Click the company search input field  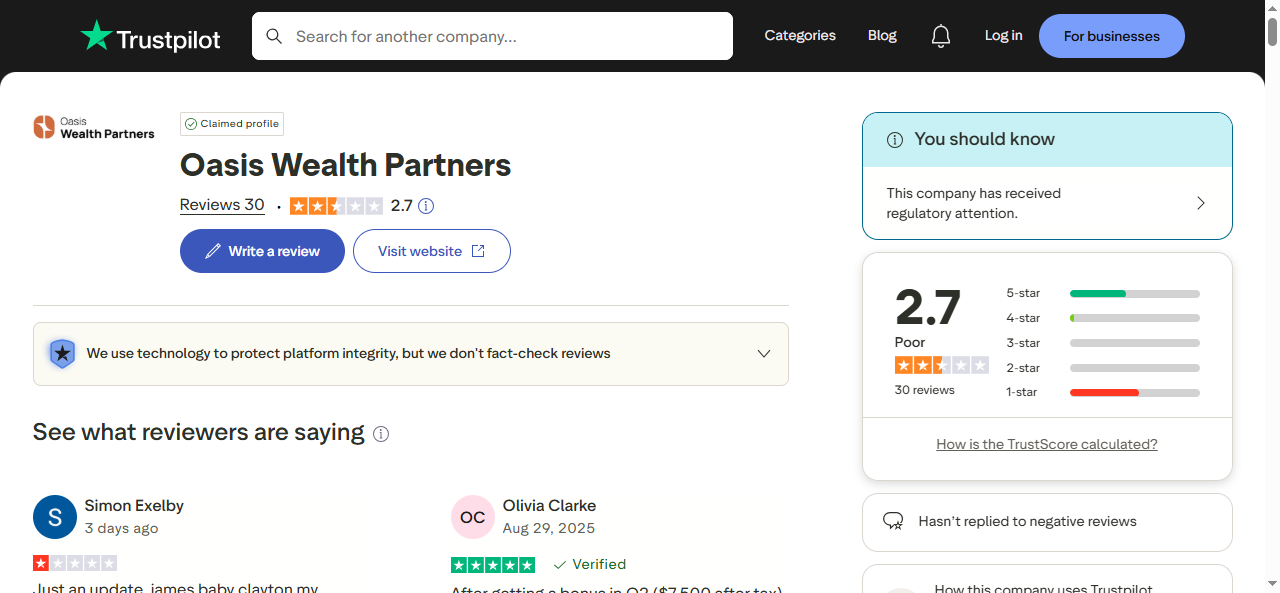point(490,36)
